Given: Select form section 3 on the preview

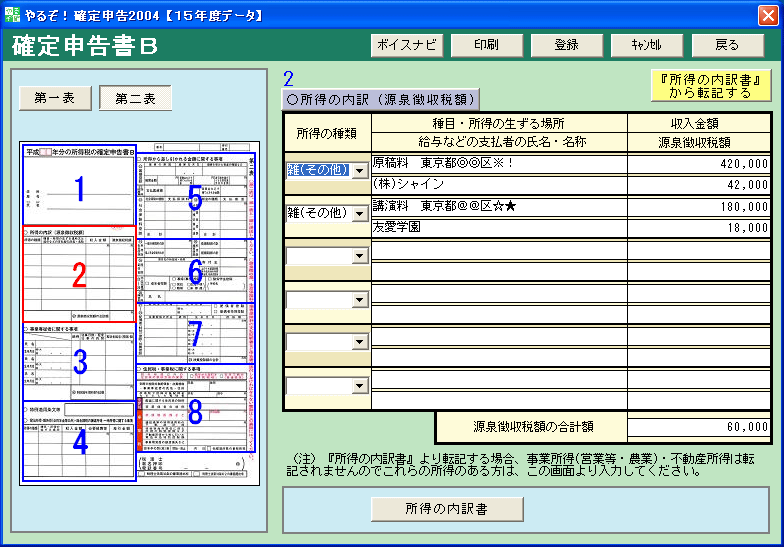Looking at the screenshot, I should pyautogui.click(x=79, y=361).
